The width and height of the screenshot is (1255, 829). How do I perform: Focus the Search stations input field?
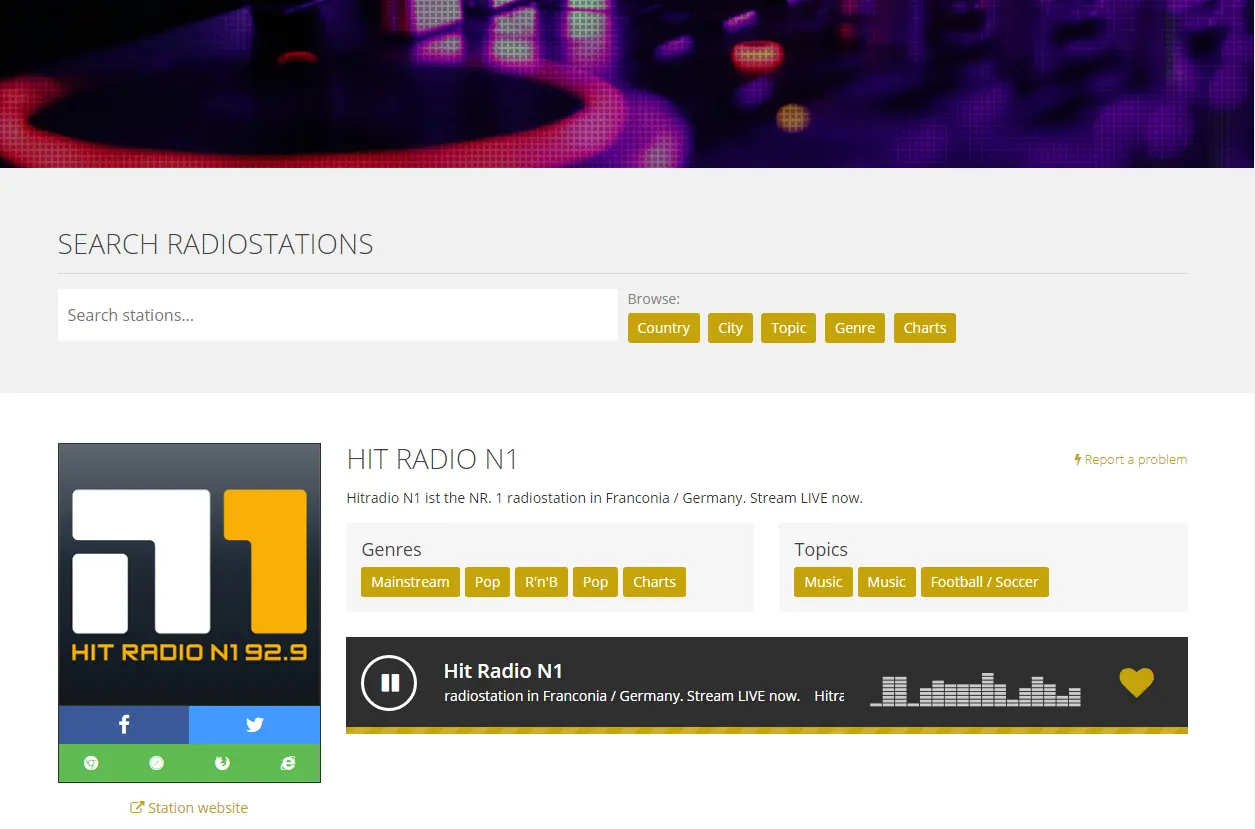(x=338, y=315)
